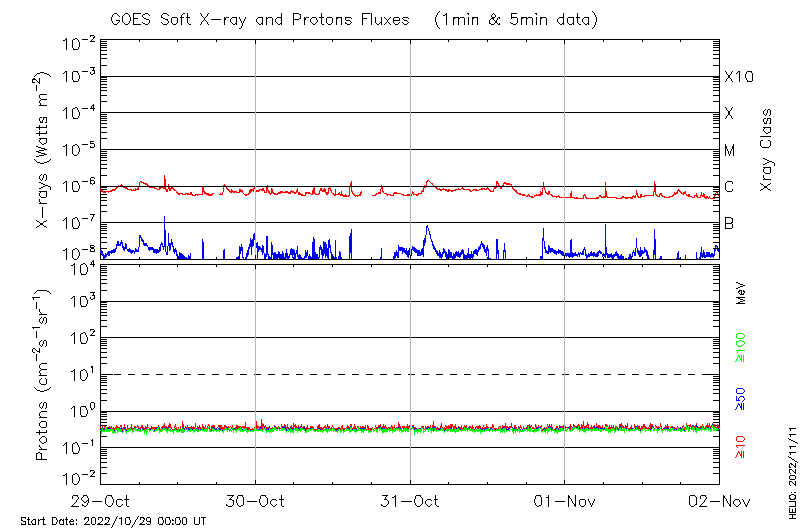800x530 pixels.
Task: Click the 'Xray Class' vertical axis title
Action: (x=767, y=150)
